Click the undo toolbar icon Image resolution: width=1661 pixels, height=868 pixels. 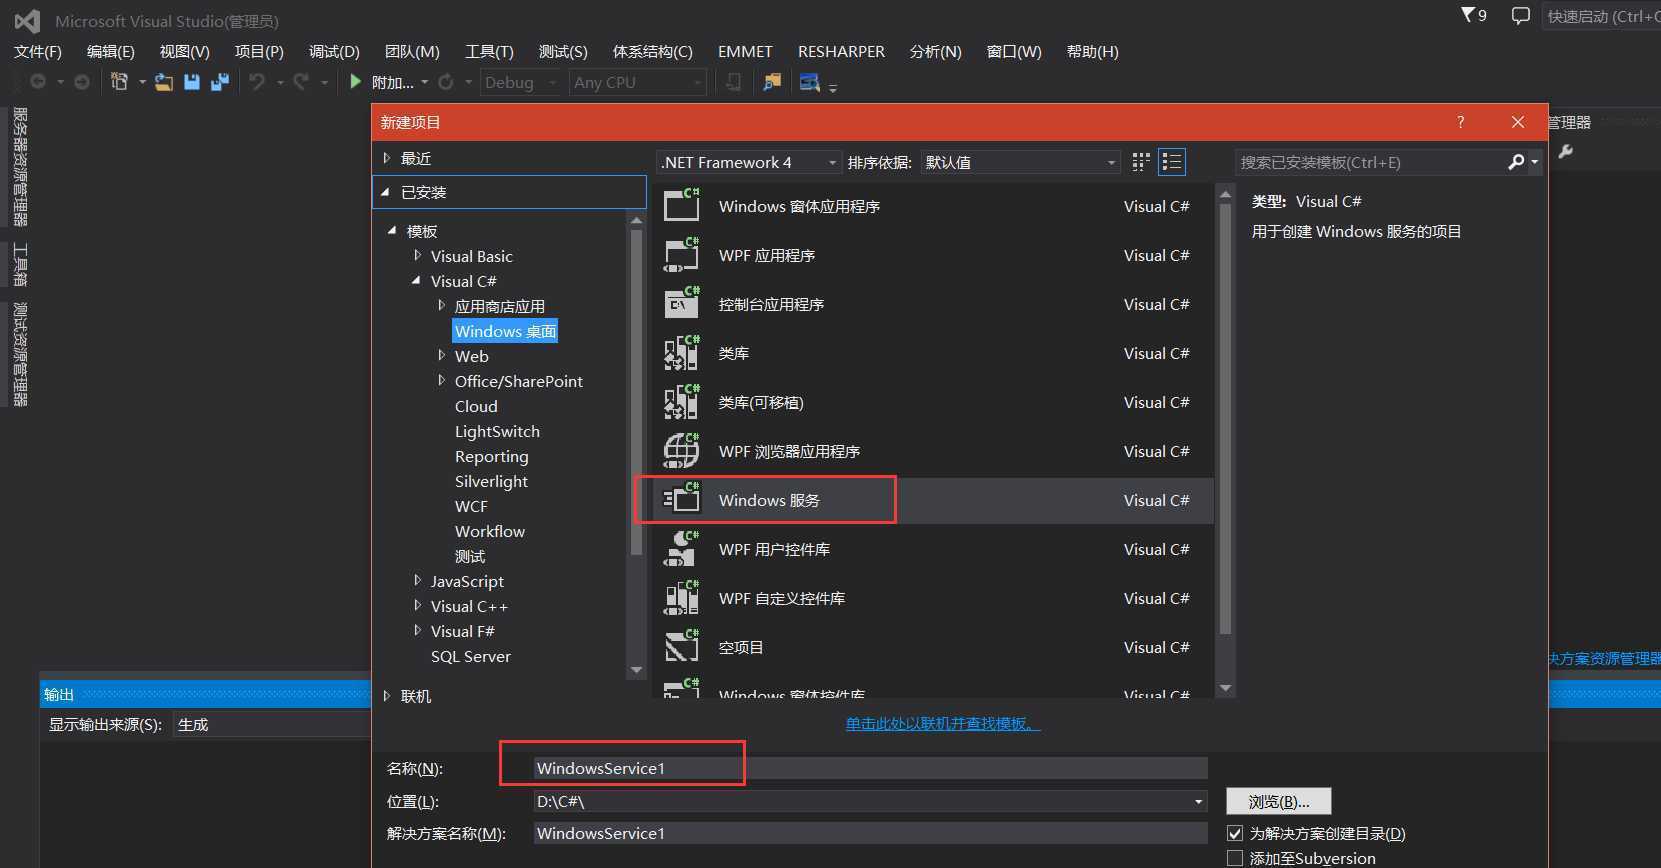tap(257, 82)
